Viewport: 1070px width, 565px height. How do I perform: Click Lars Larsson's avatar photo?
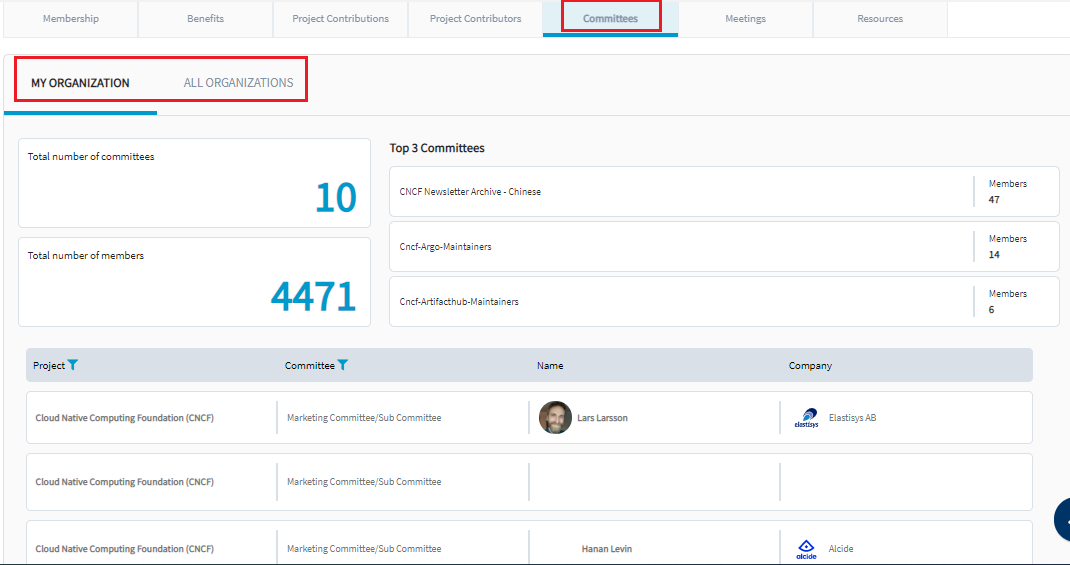click(555, 418)
